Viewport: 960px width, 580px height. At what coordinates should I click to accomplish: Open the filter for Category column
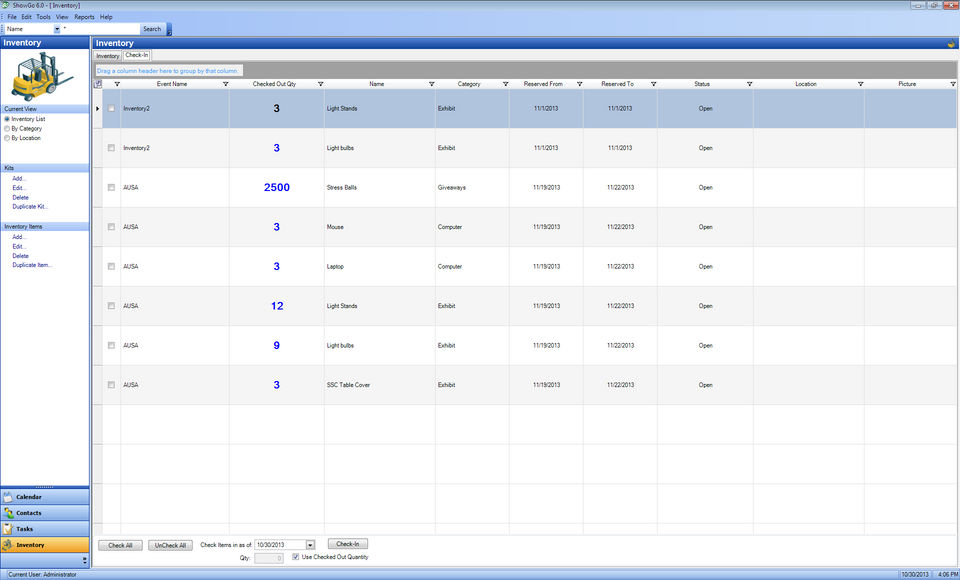tap(505, 84)
